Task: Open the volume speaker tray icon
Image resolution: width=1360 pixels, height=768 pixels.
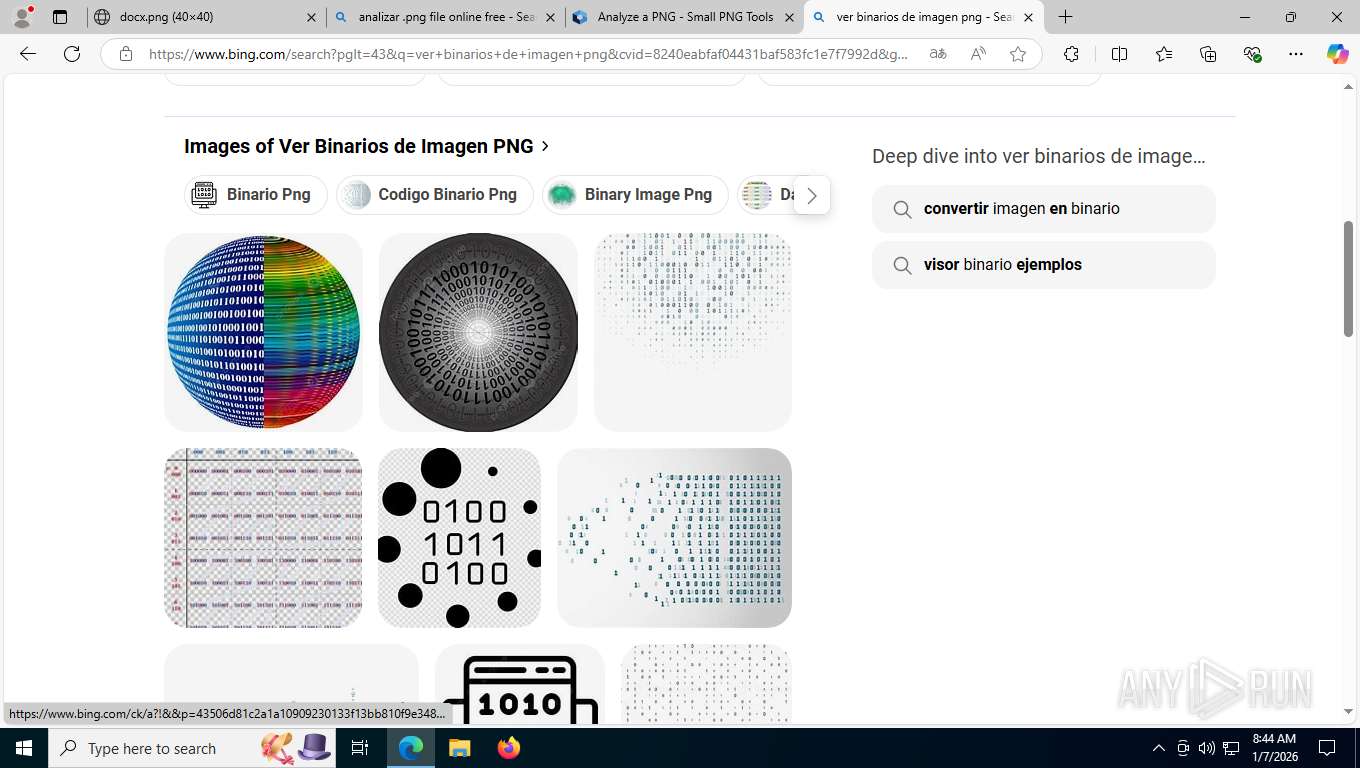Action: coord(1207,748)
